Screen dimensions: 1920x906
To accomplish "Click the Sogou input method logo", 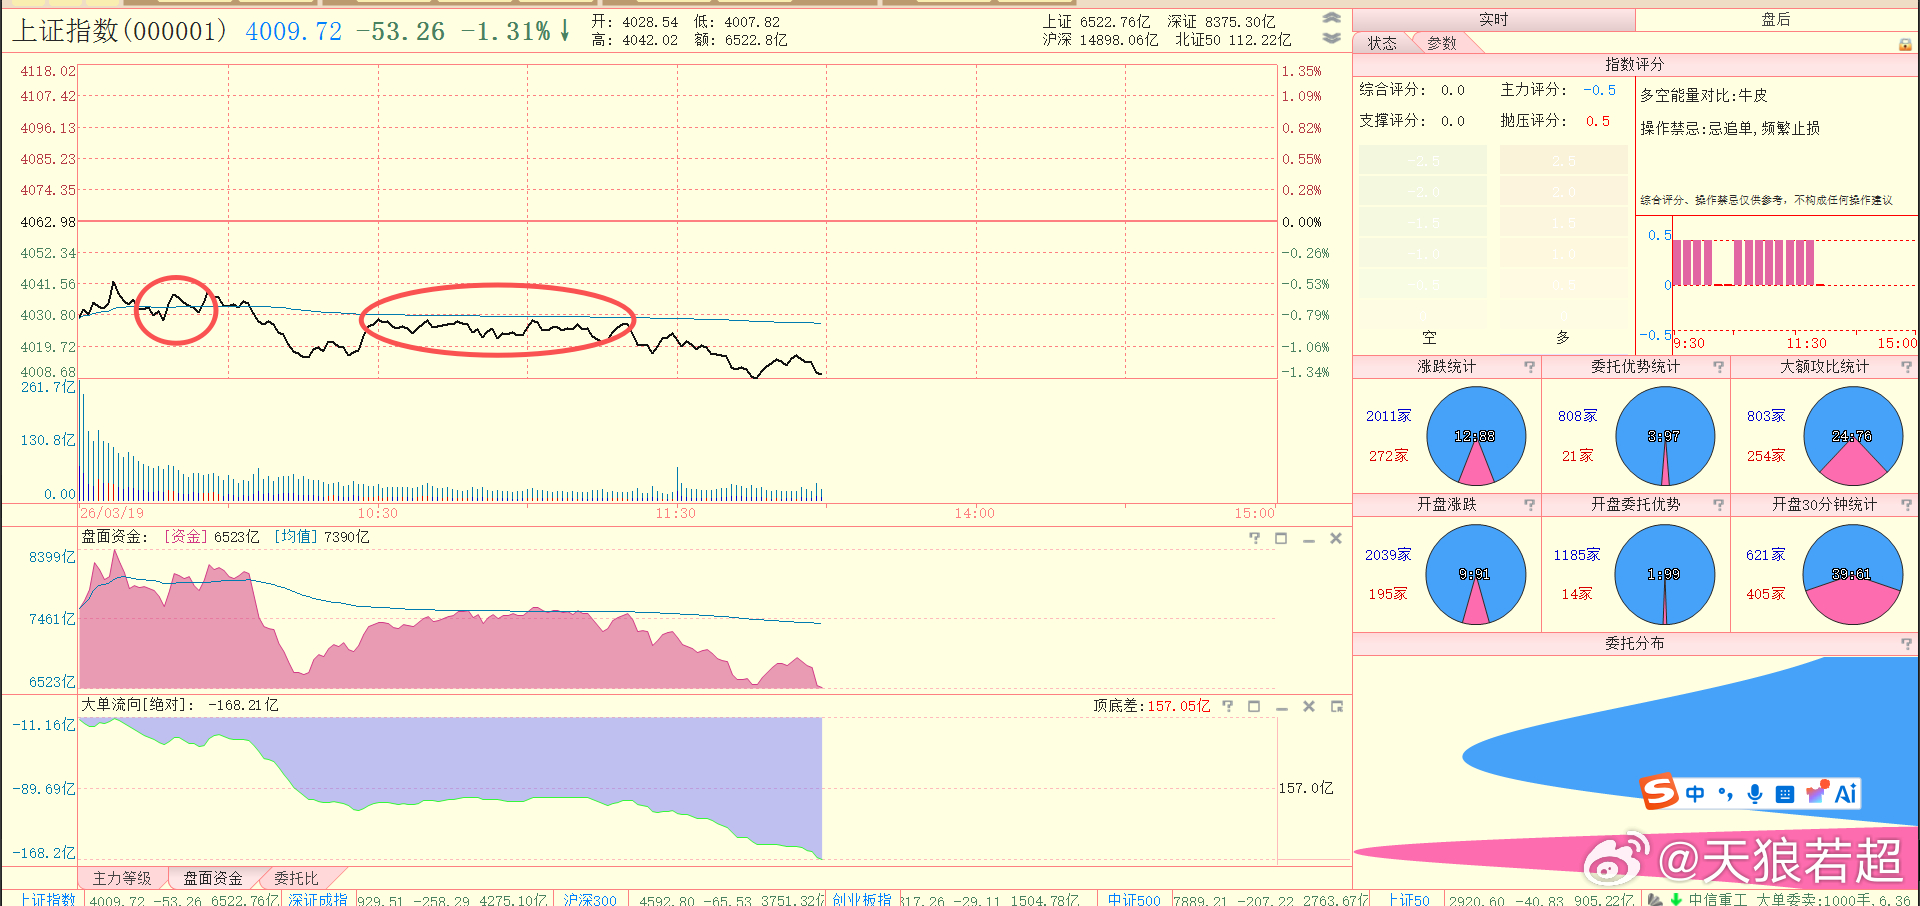I will coord(1659,792).
